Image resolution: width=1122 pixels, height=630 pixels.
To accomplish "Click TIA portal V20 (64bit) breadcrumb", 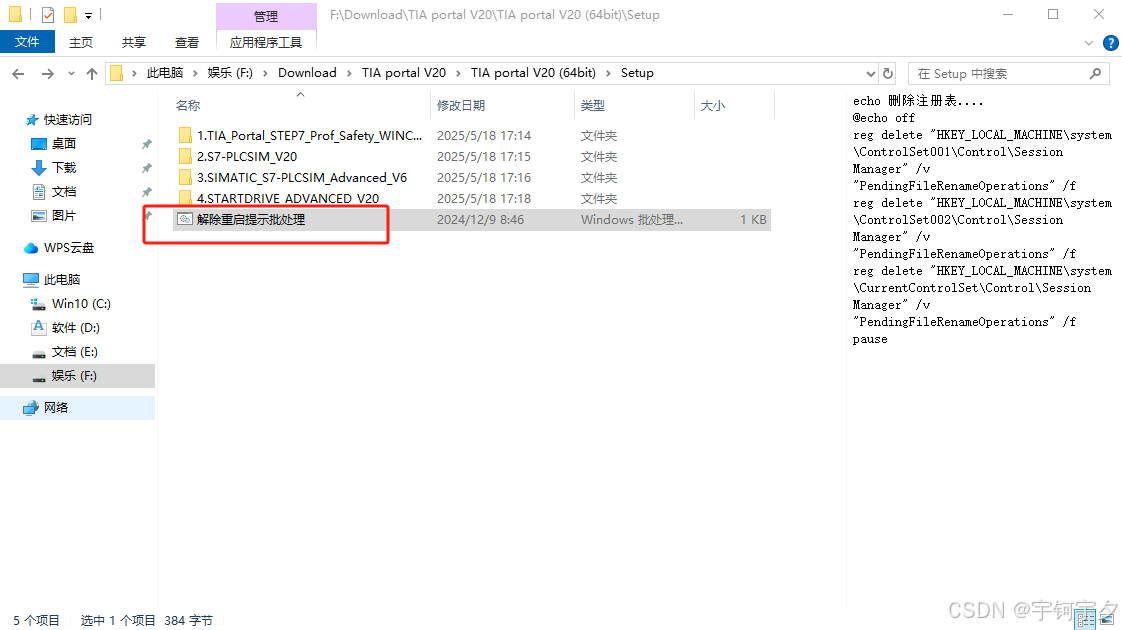I will click(x=533, y=73).
